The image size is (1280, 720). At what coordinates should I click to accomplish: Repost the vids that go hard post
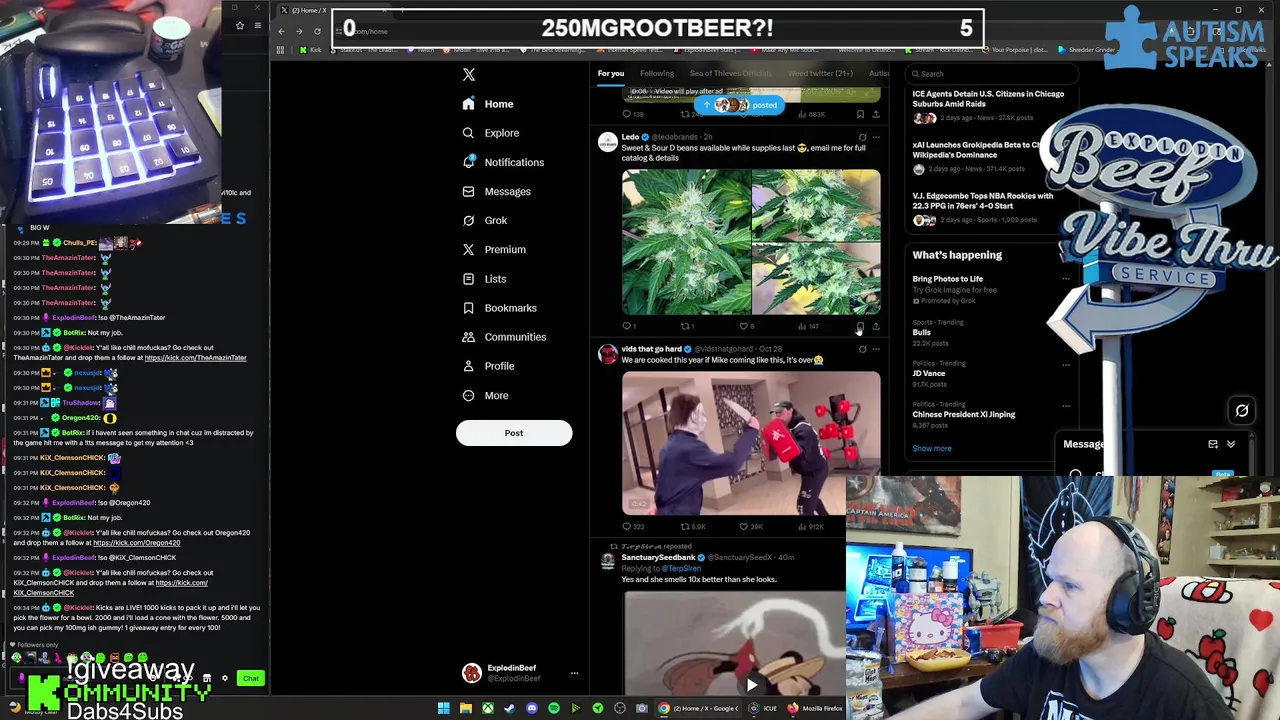point(693,526)
